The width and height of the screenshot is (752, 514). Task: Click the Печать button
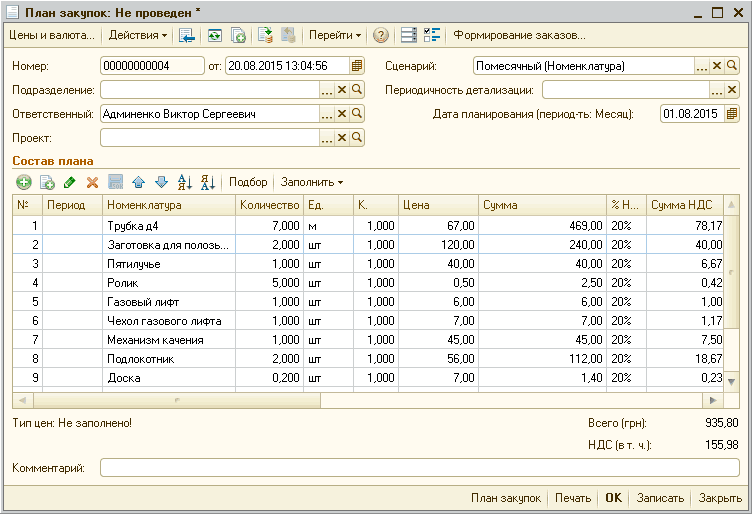pyautogui.click(x=573, y=498)
